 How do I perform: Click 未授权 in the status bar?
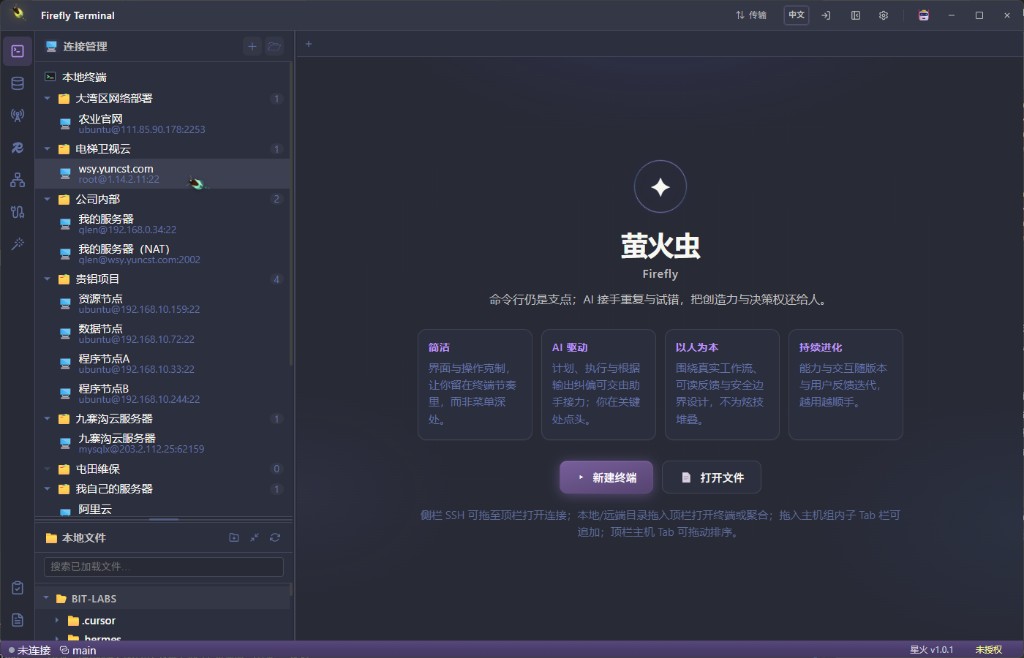coord(989,650)
